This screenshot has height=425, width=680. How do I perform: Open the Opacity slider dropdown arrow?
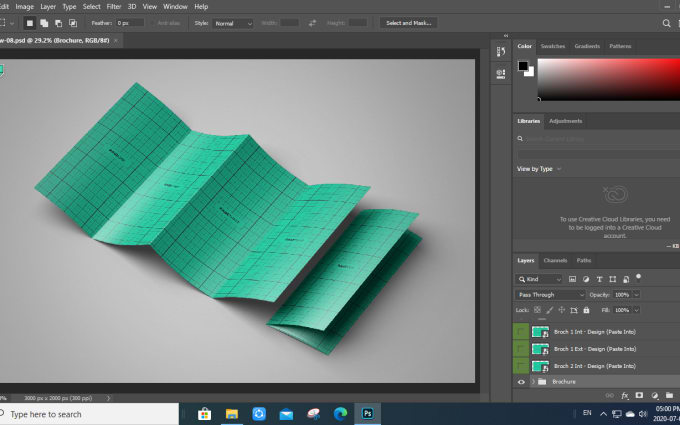(636, 294)
